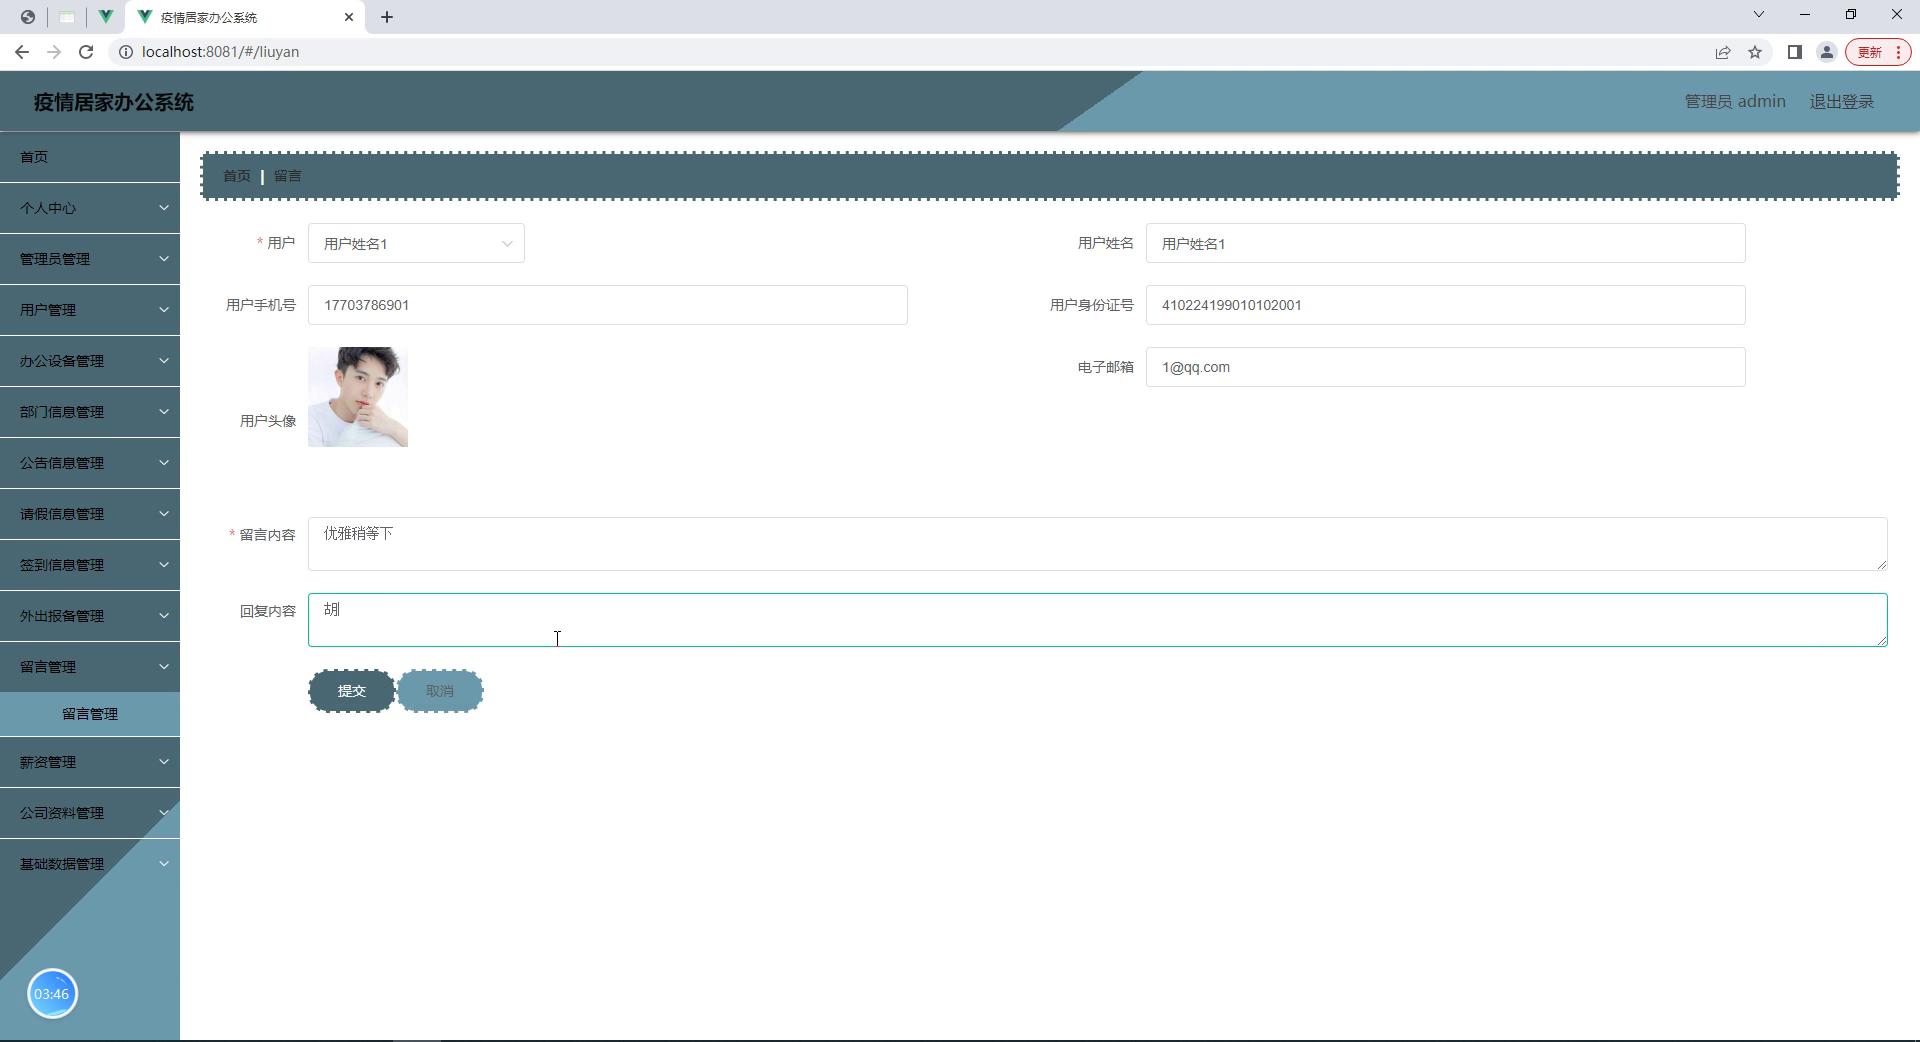
Task: Click the 用户手机号 field
Action: tap(607, 305)
